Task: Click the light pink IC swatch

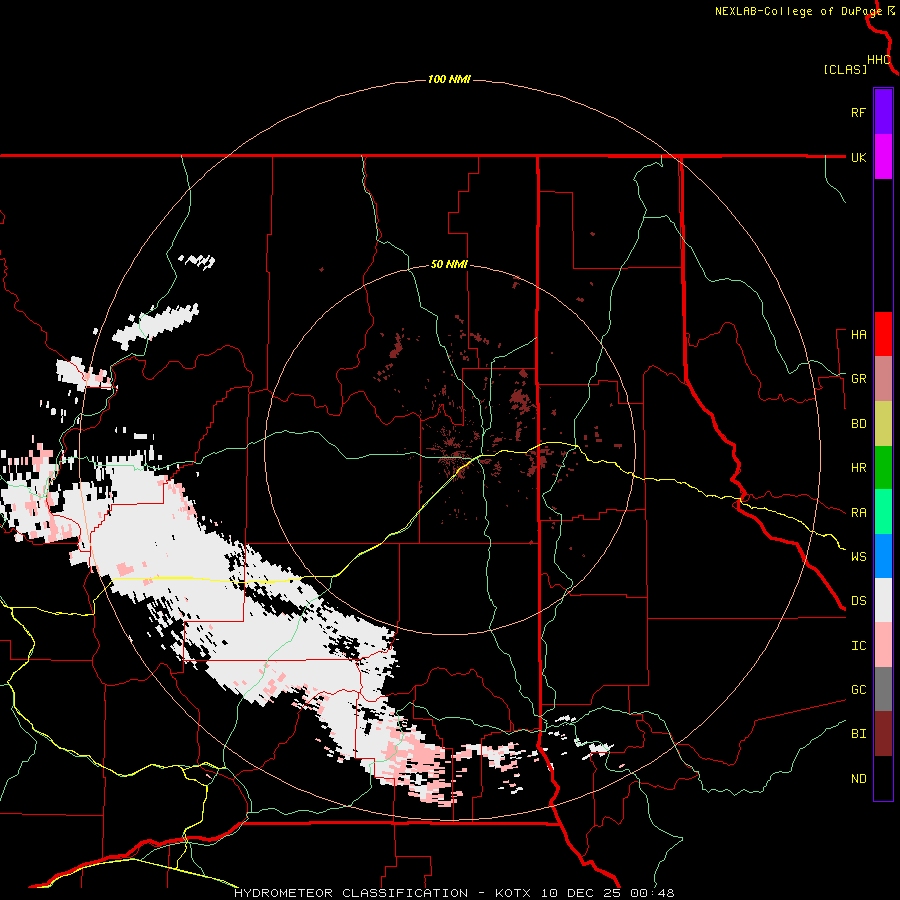Action: [x=883, y=645]
